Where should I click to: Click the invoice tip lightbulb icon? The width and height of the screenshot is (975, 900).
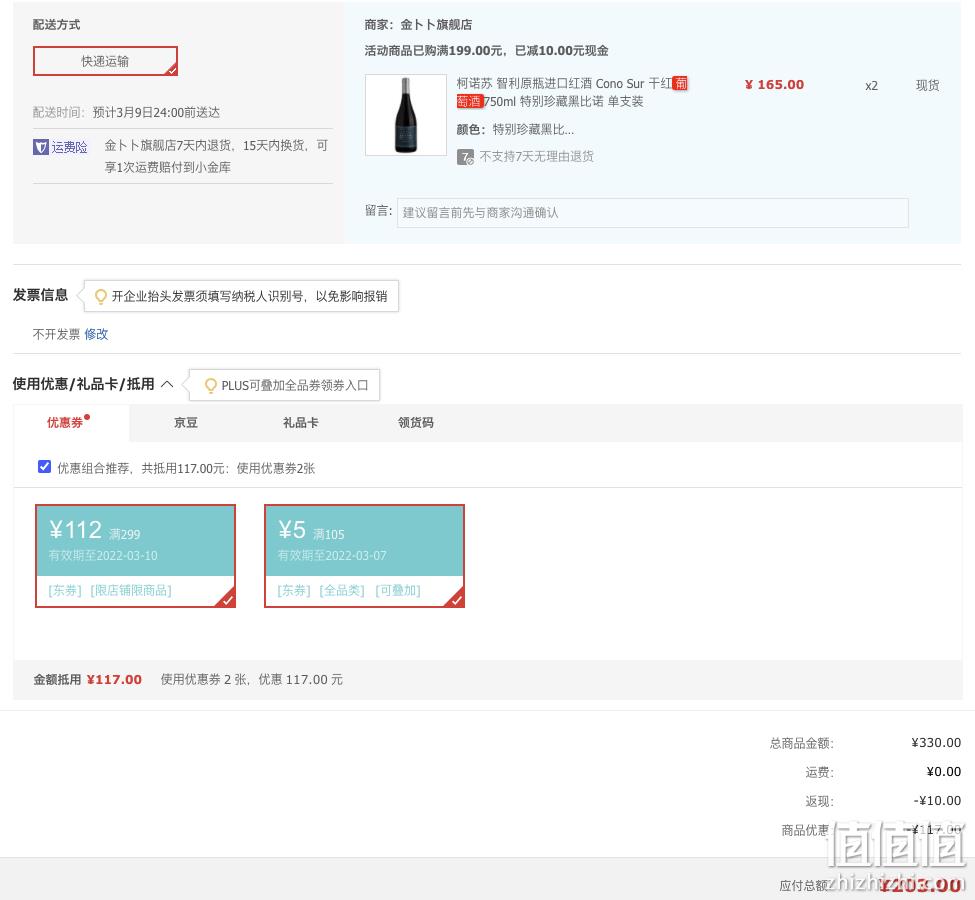(100, 297)
